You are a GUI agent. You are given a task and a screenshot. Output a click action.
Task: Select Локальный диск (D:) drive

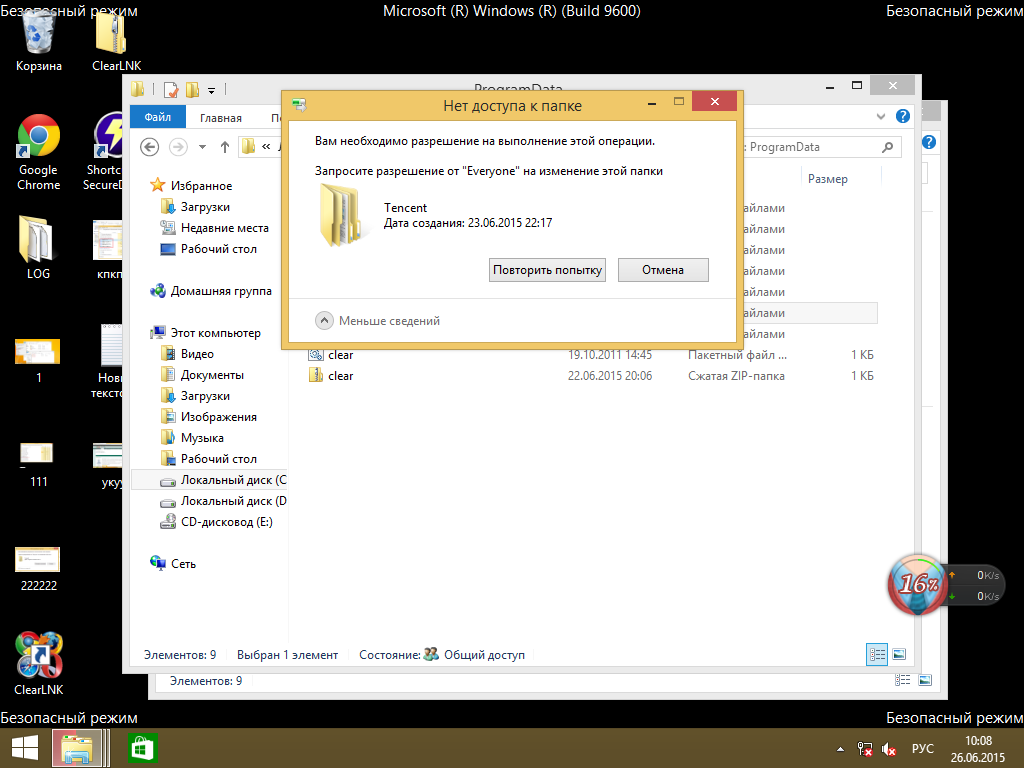pos(223,501)
